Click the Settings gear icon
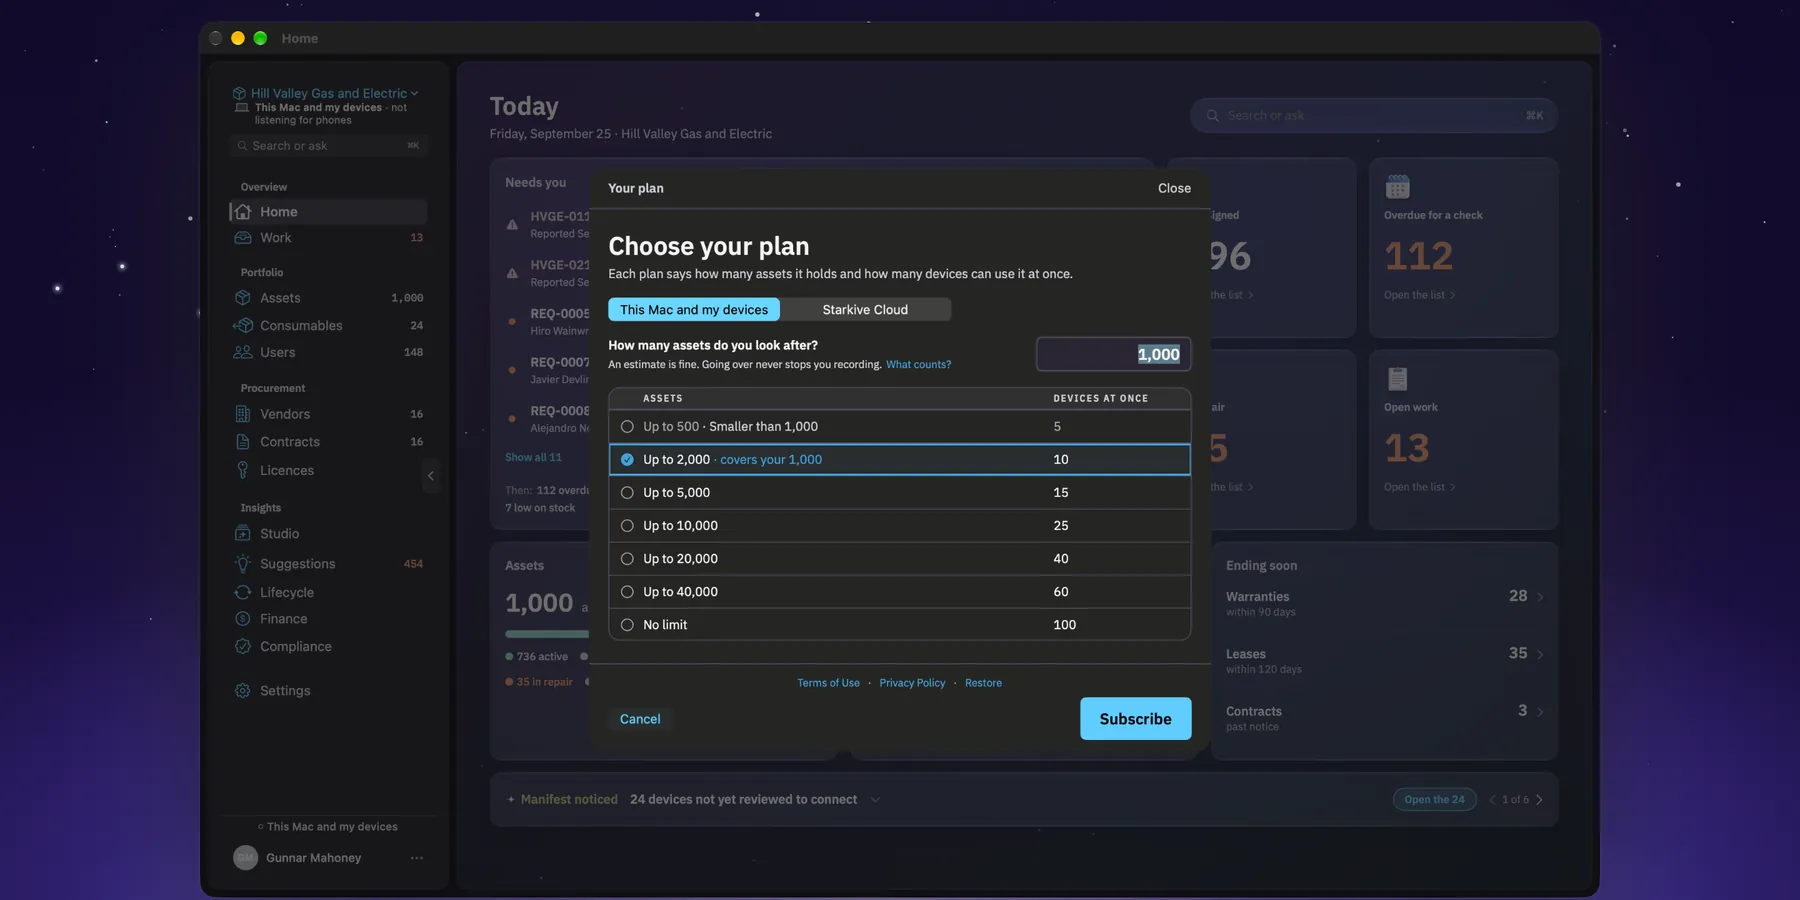This screenshot has width=1800, height=900. coord(242,691)
